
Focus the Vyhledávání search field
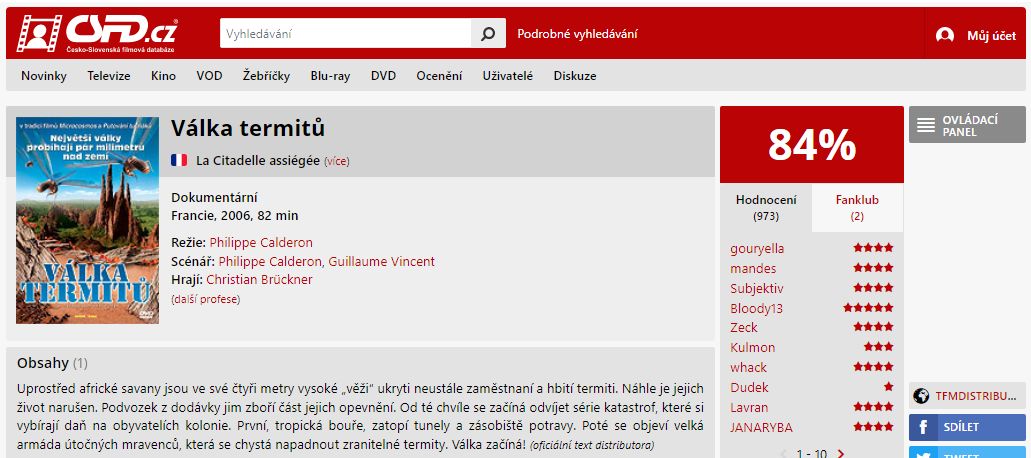click(x=346, y=34)
